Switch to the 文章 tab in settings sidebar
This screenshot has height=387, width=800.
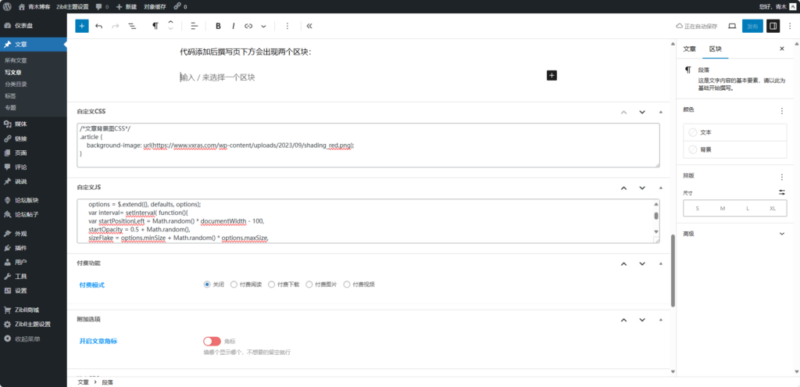point(689,49)
